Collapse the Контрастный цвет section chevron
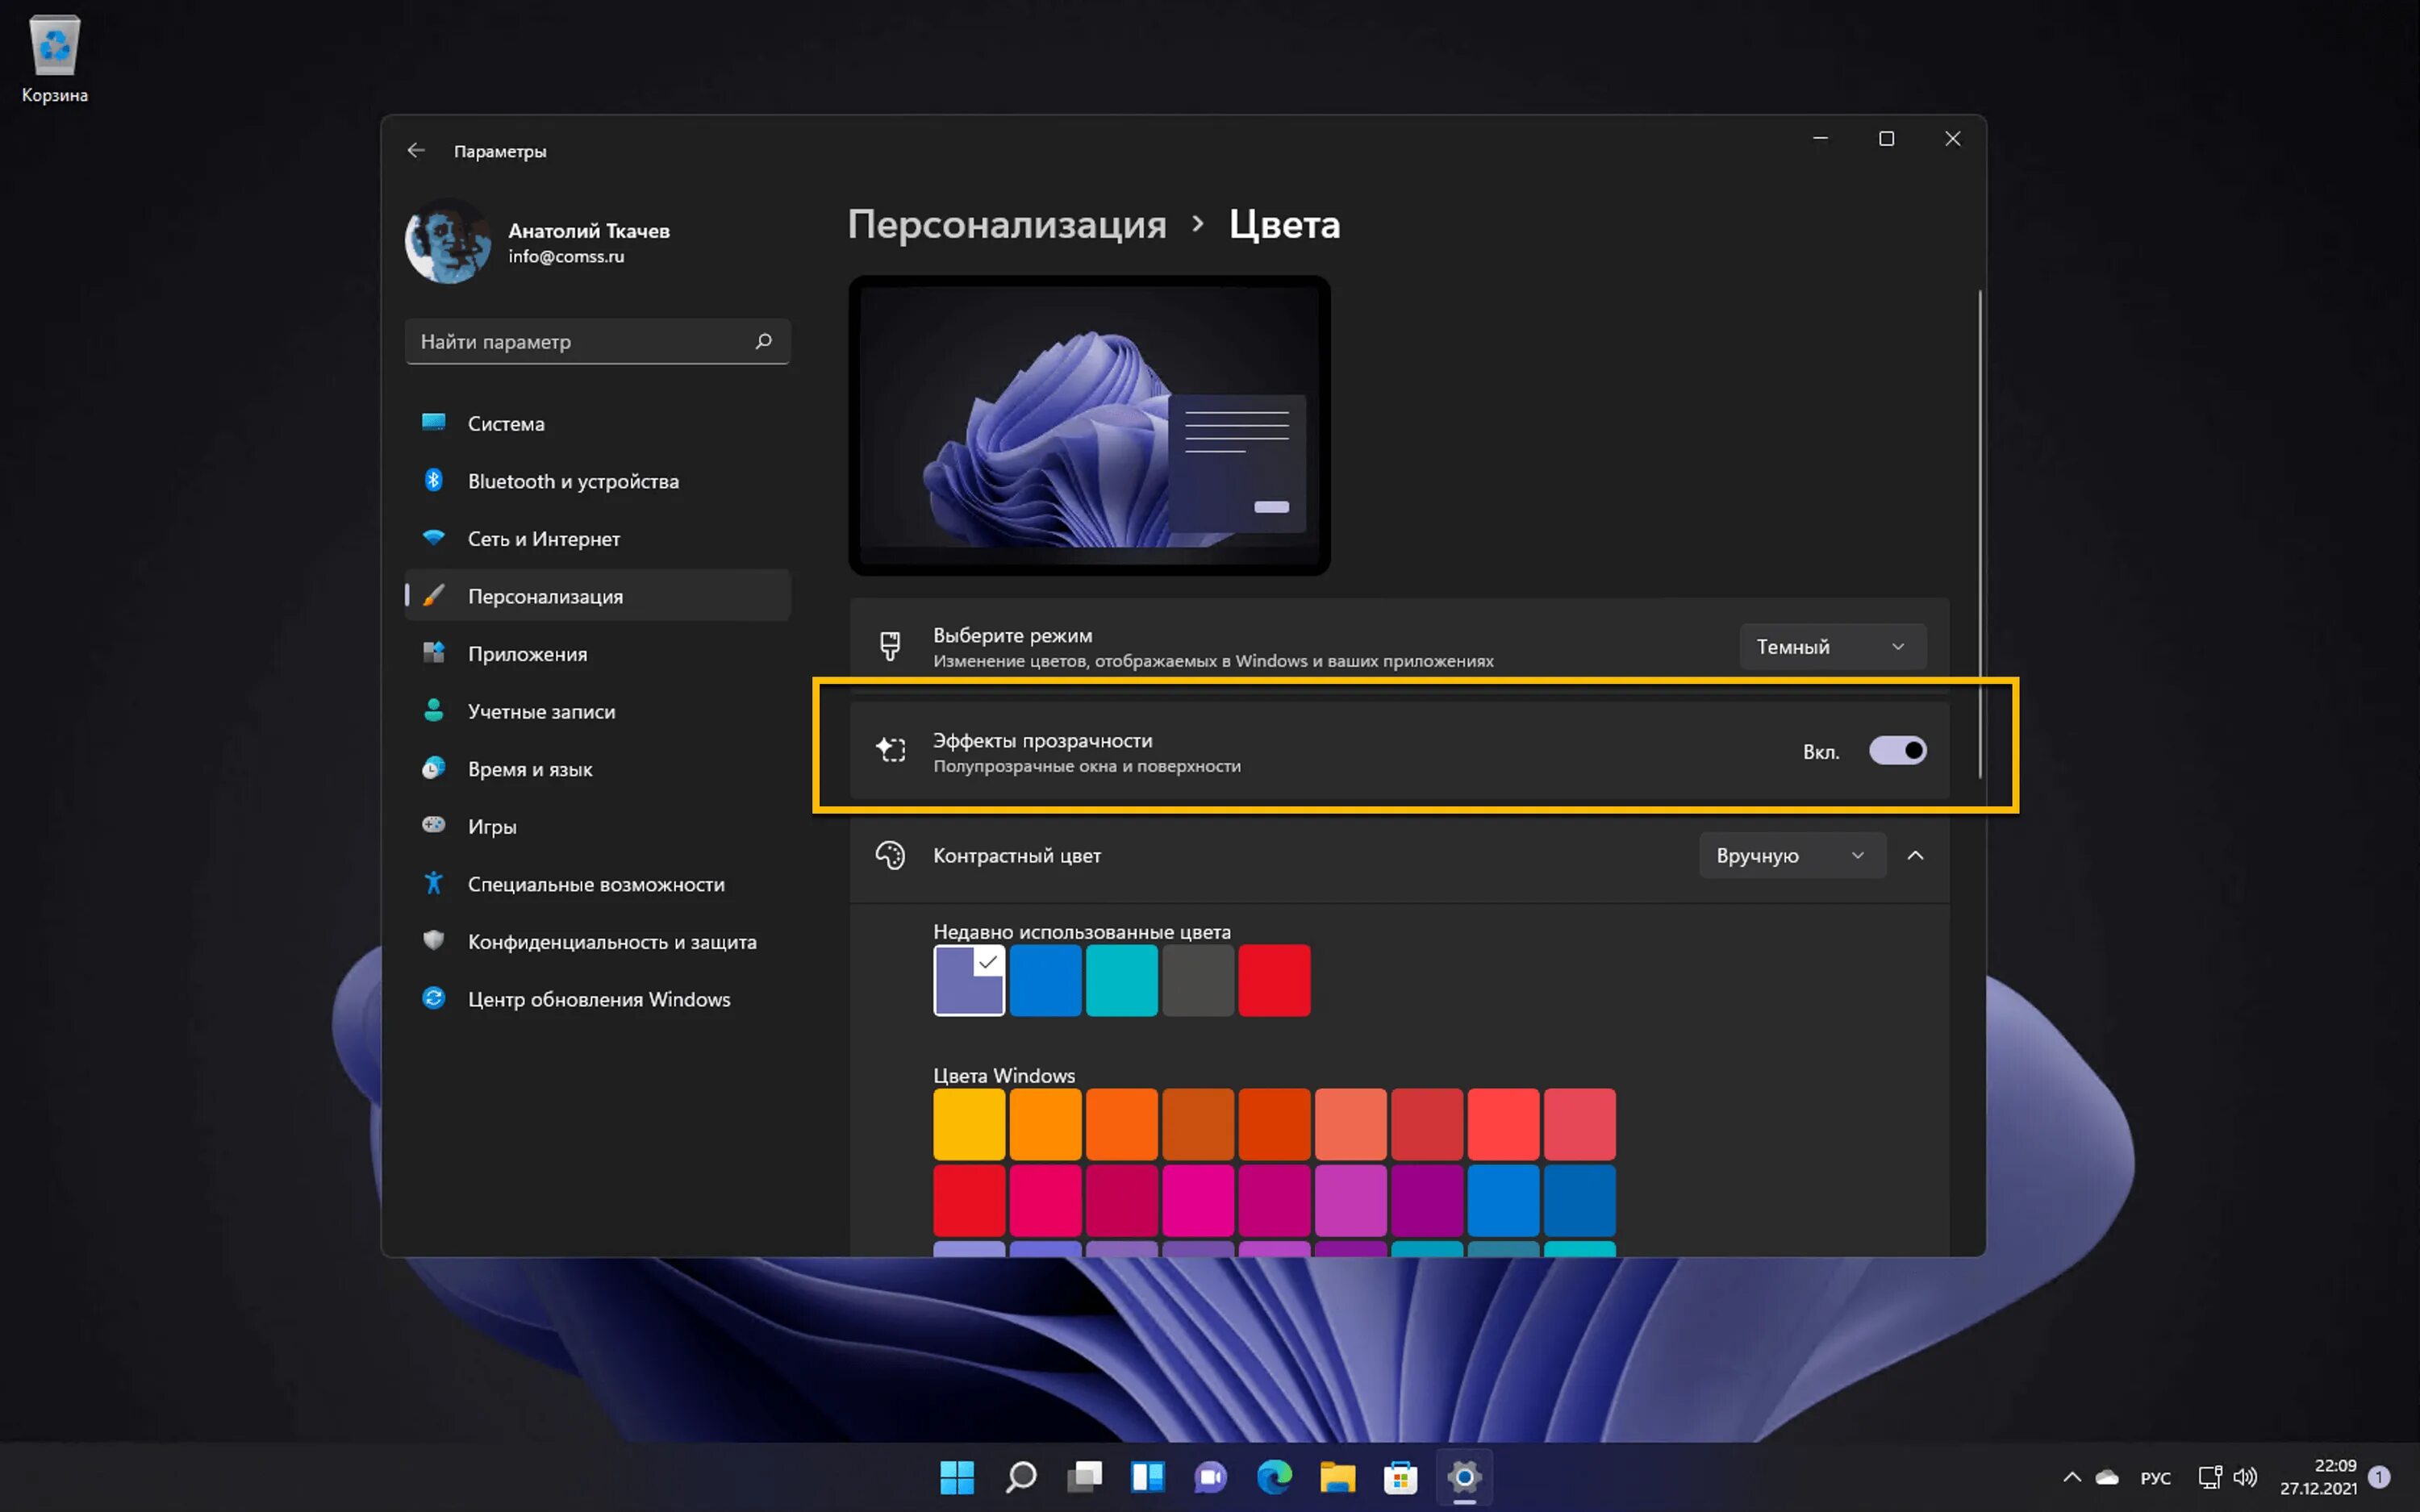The image size is (2420, 1512). 1915,856
